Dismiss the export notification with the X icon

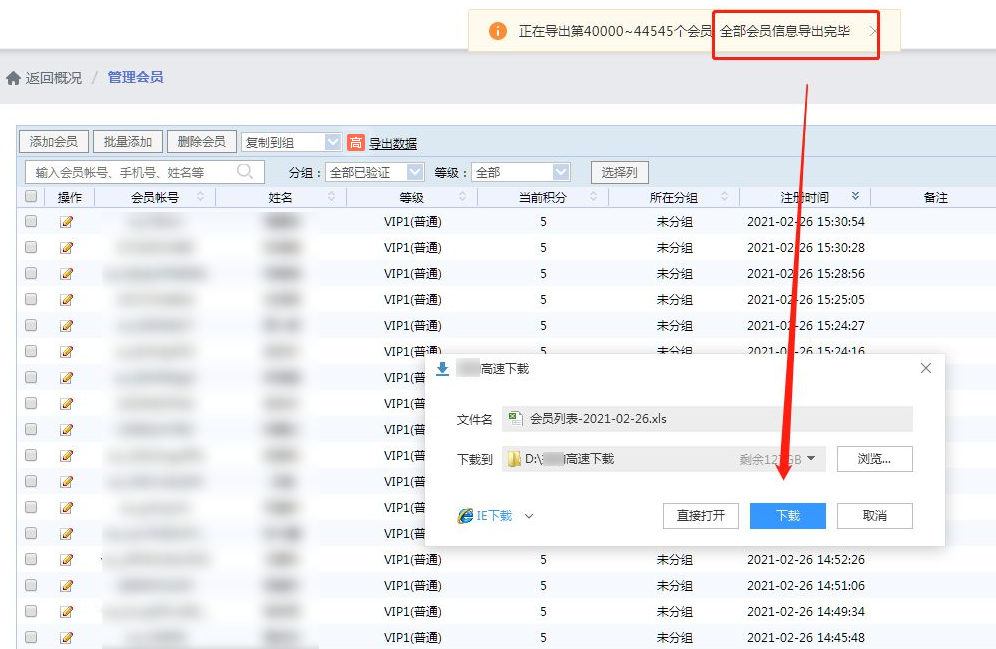[873, 32]
